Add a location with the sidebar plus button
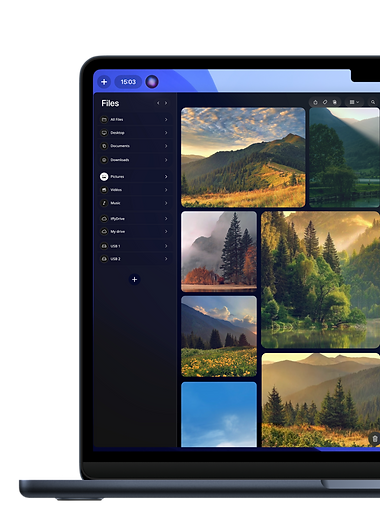The width and height of the screenshot is (380, 532). pos(135,280)
